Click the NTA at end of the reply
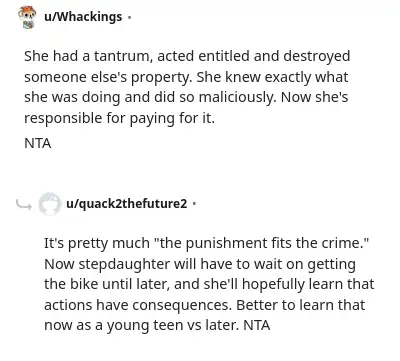The height and width of the screenshot is (361, 400). [x=257, y=325]
